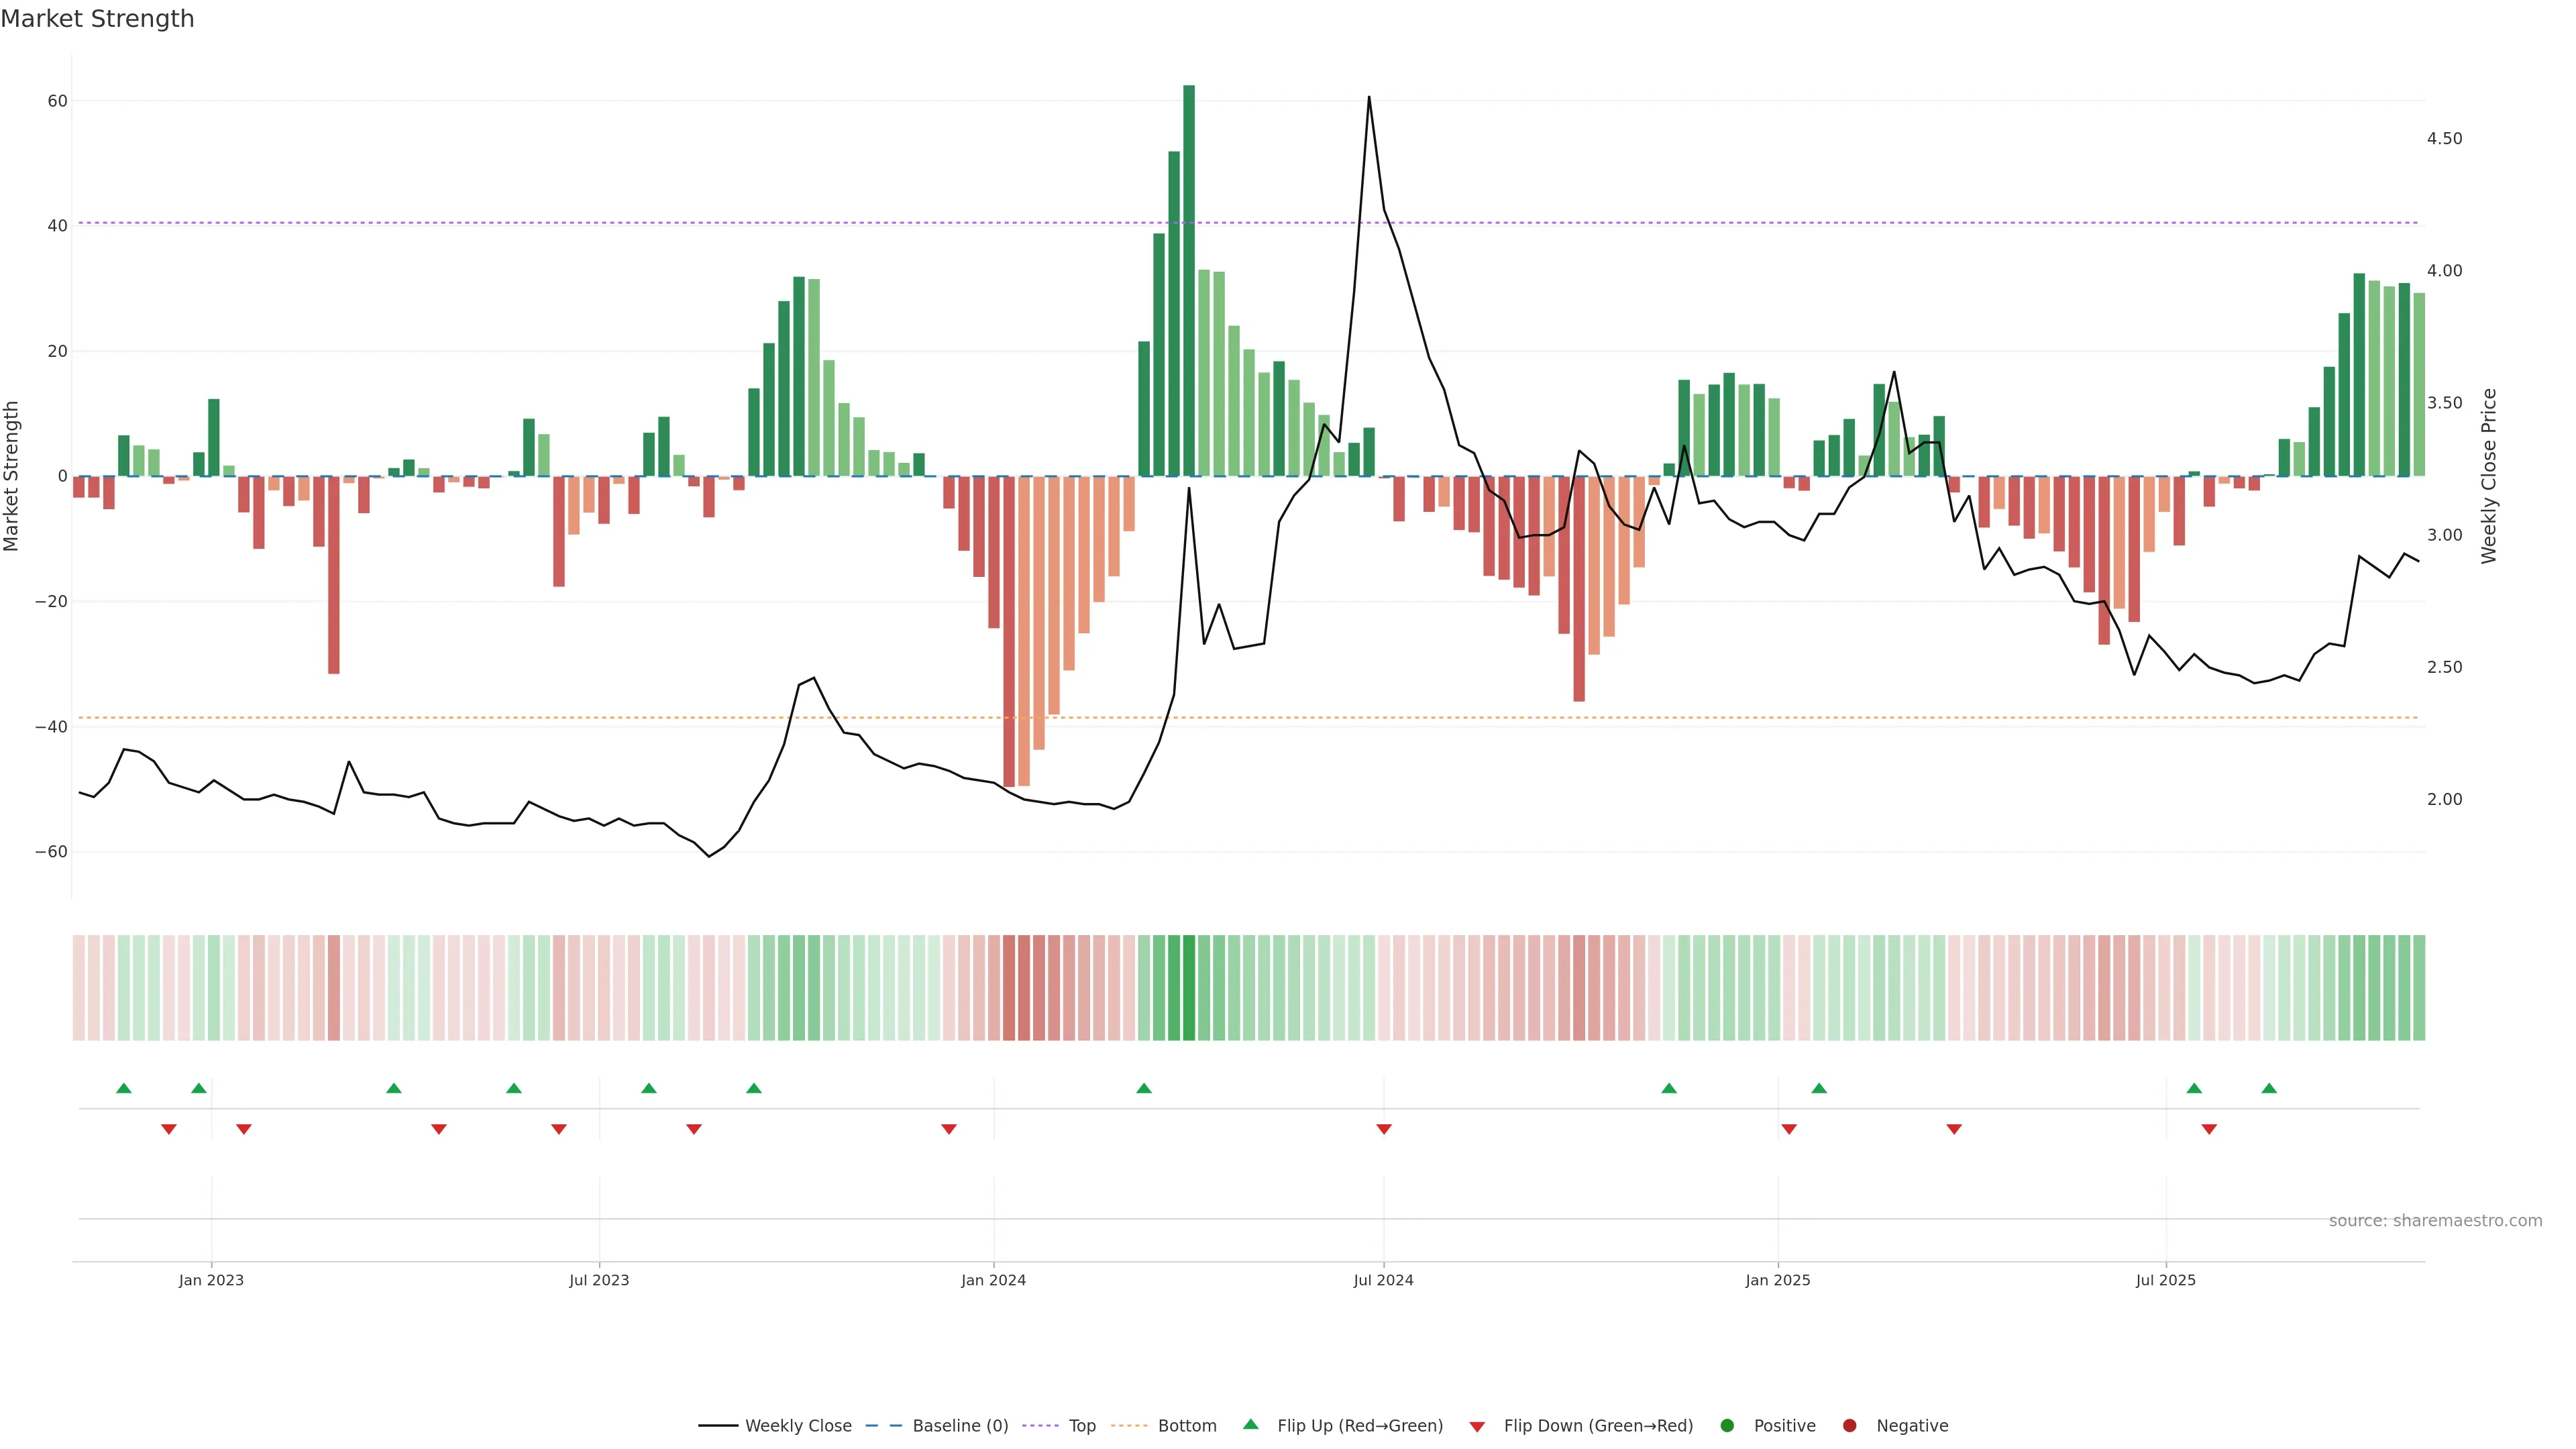Click the Market Strength chart title
The height and width of the screenshot is (1449, 2576).
tap(97, 19)
